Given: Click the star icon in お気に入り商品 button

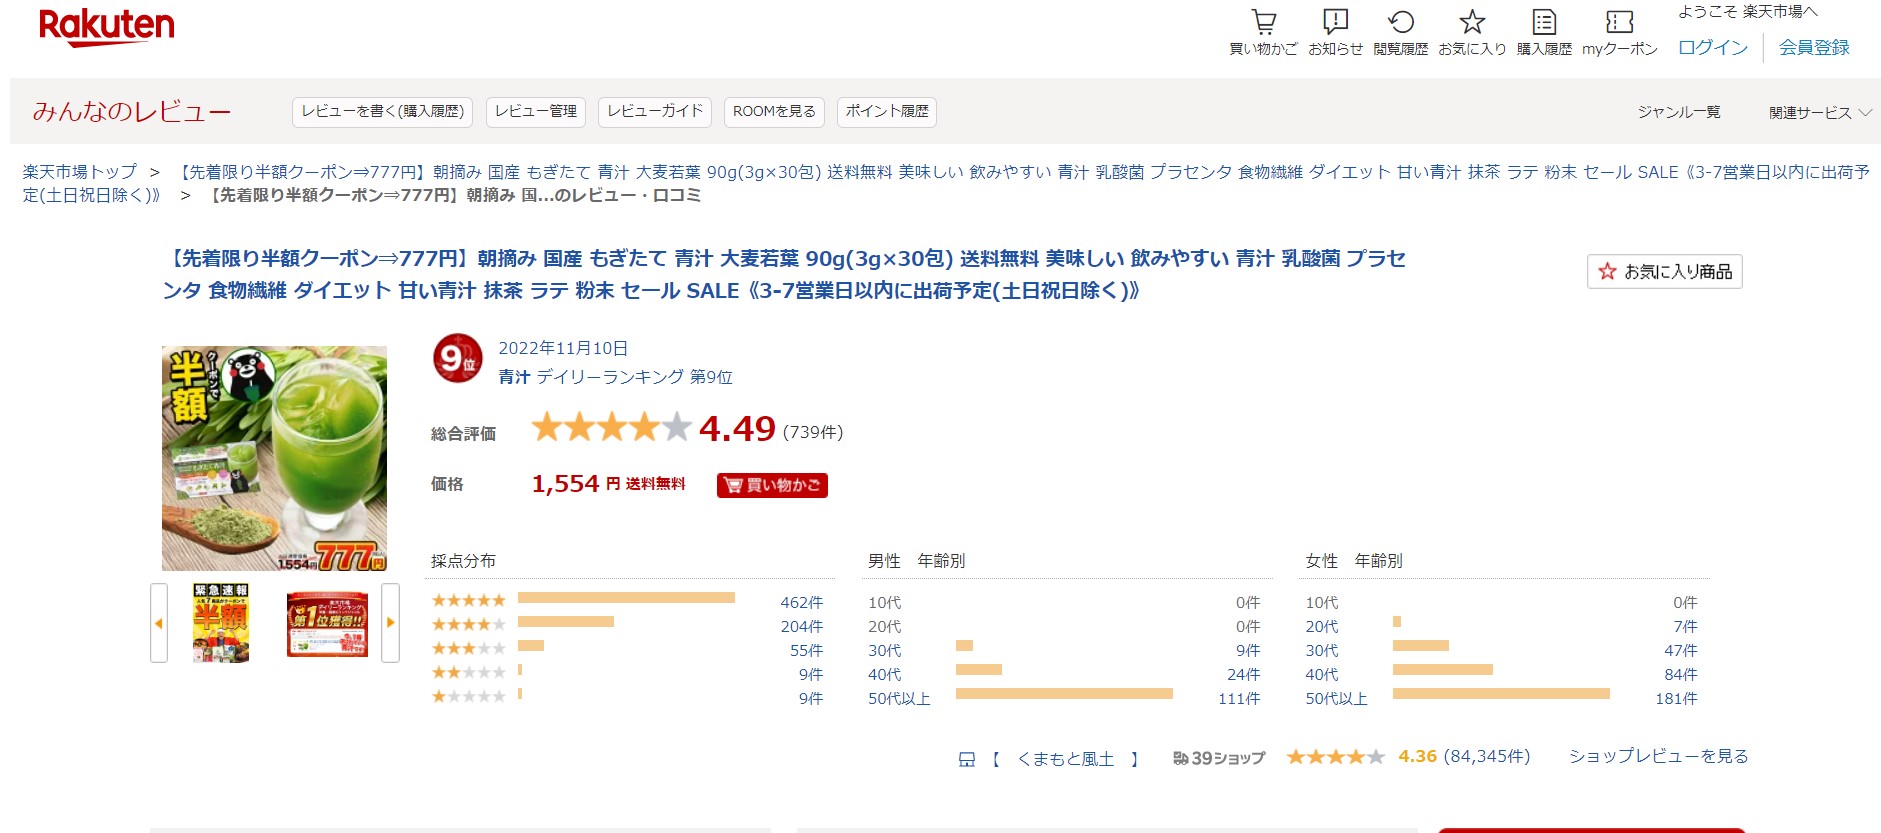Looking at the screenshot, I should pos(1607,271).
